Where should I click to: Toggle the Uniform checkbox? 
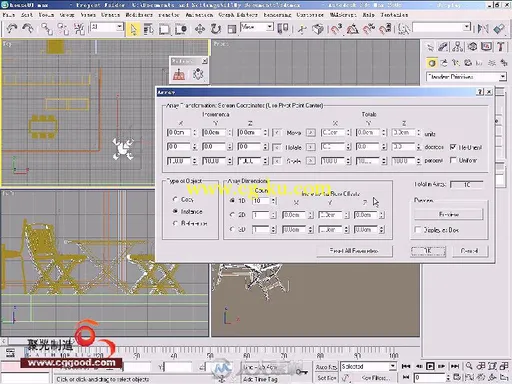(x=453, y=160)
